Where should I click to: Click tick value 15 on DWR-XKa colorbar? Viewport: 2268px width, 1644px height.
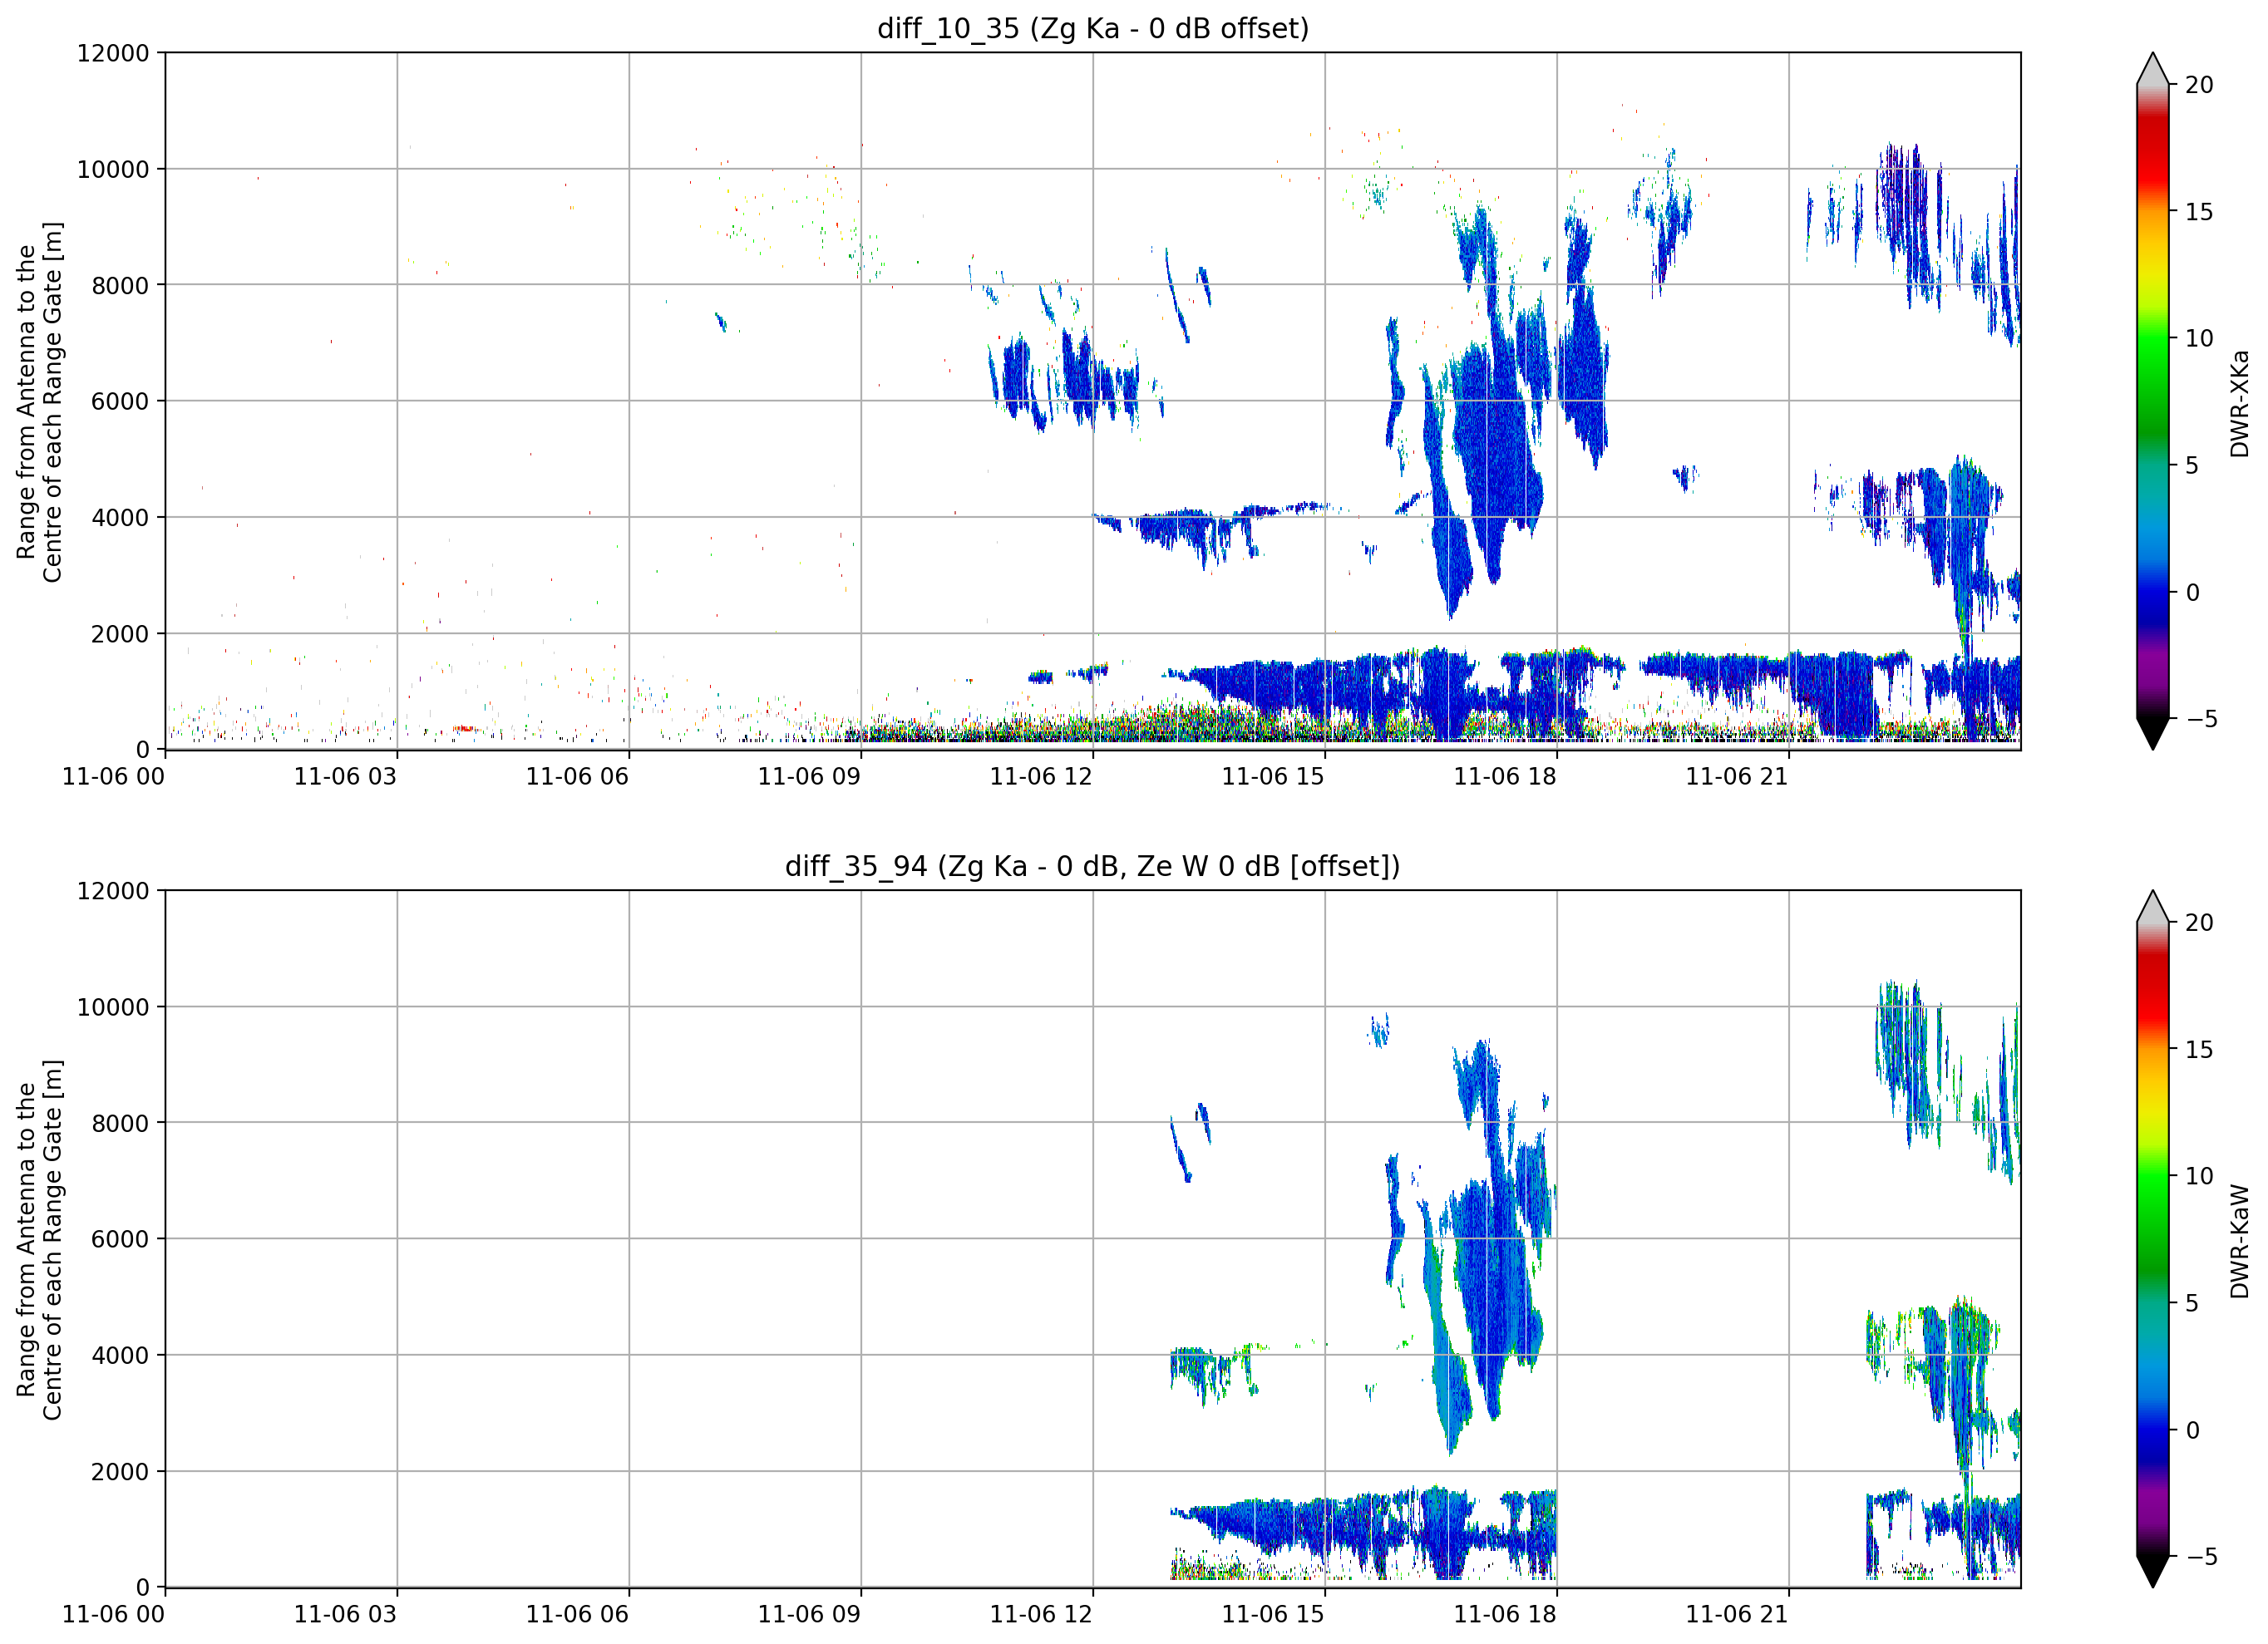pos(2199,212)
